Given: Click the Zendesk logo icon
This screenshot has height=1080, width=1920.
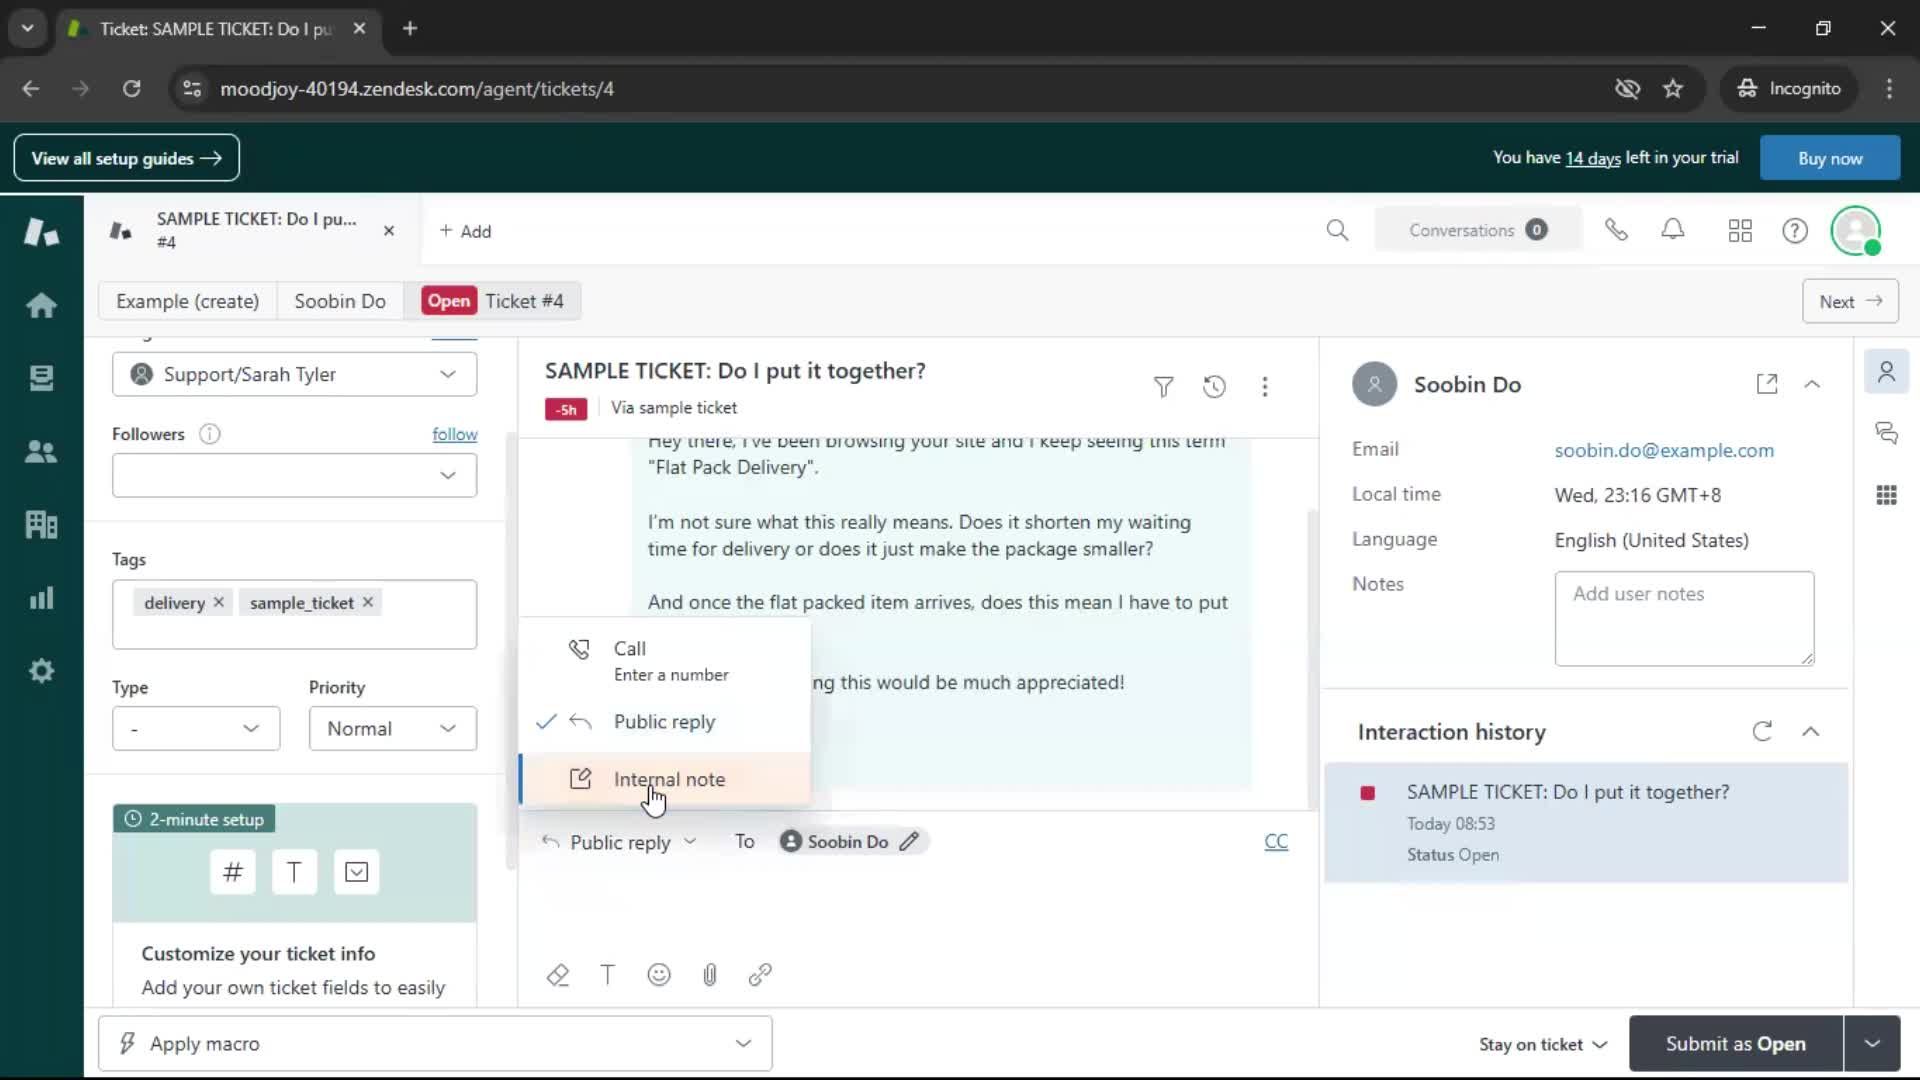Looking at the screenshot, I should [41, 232].
